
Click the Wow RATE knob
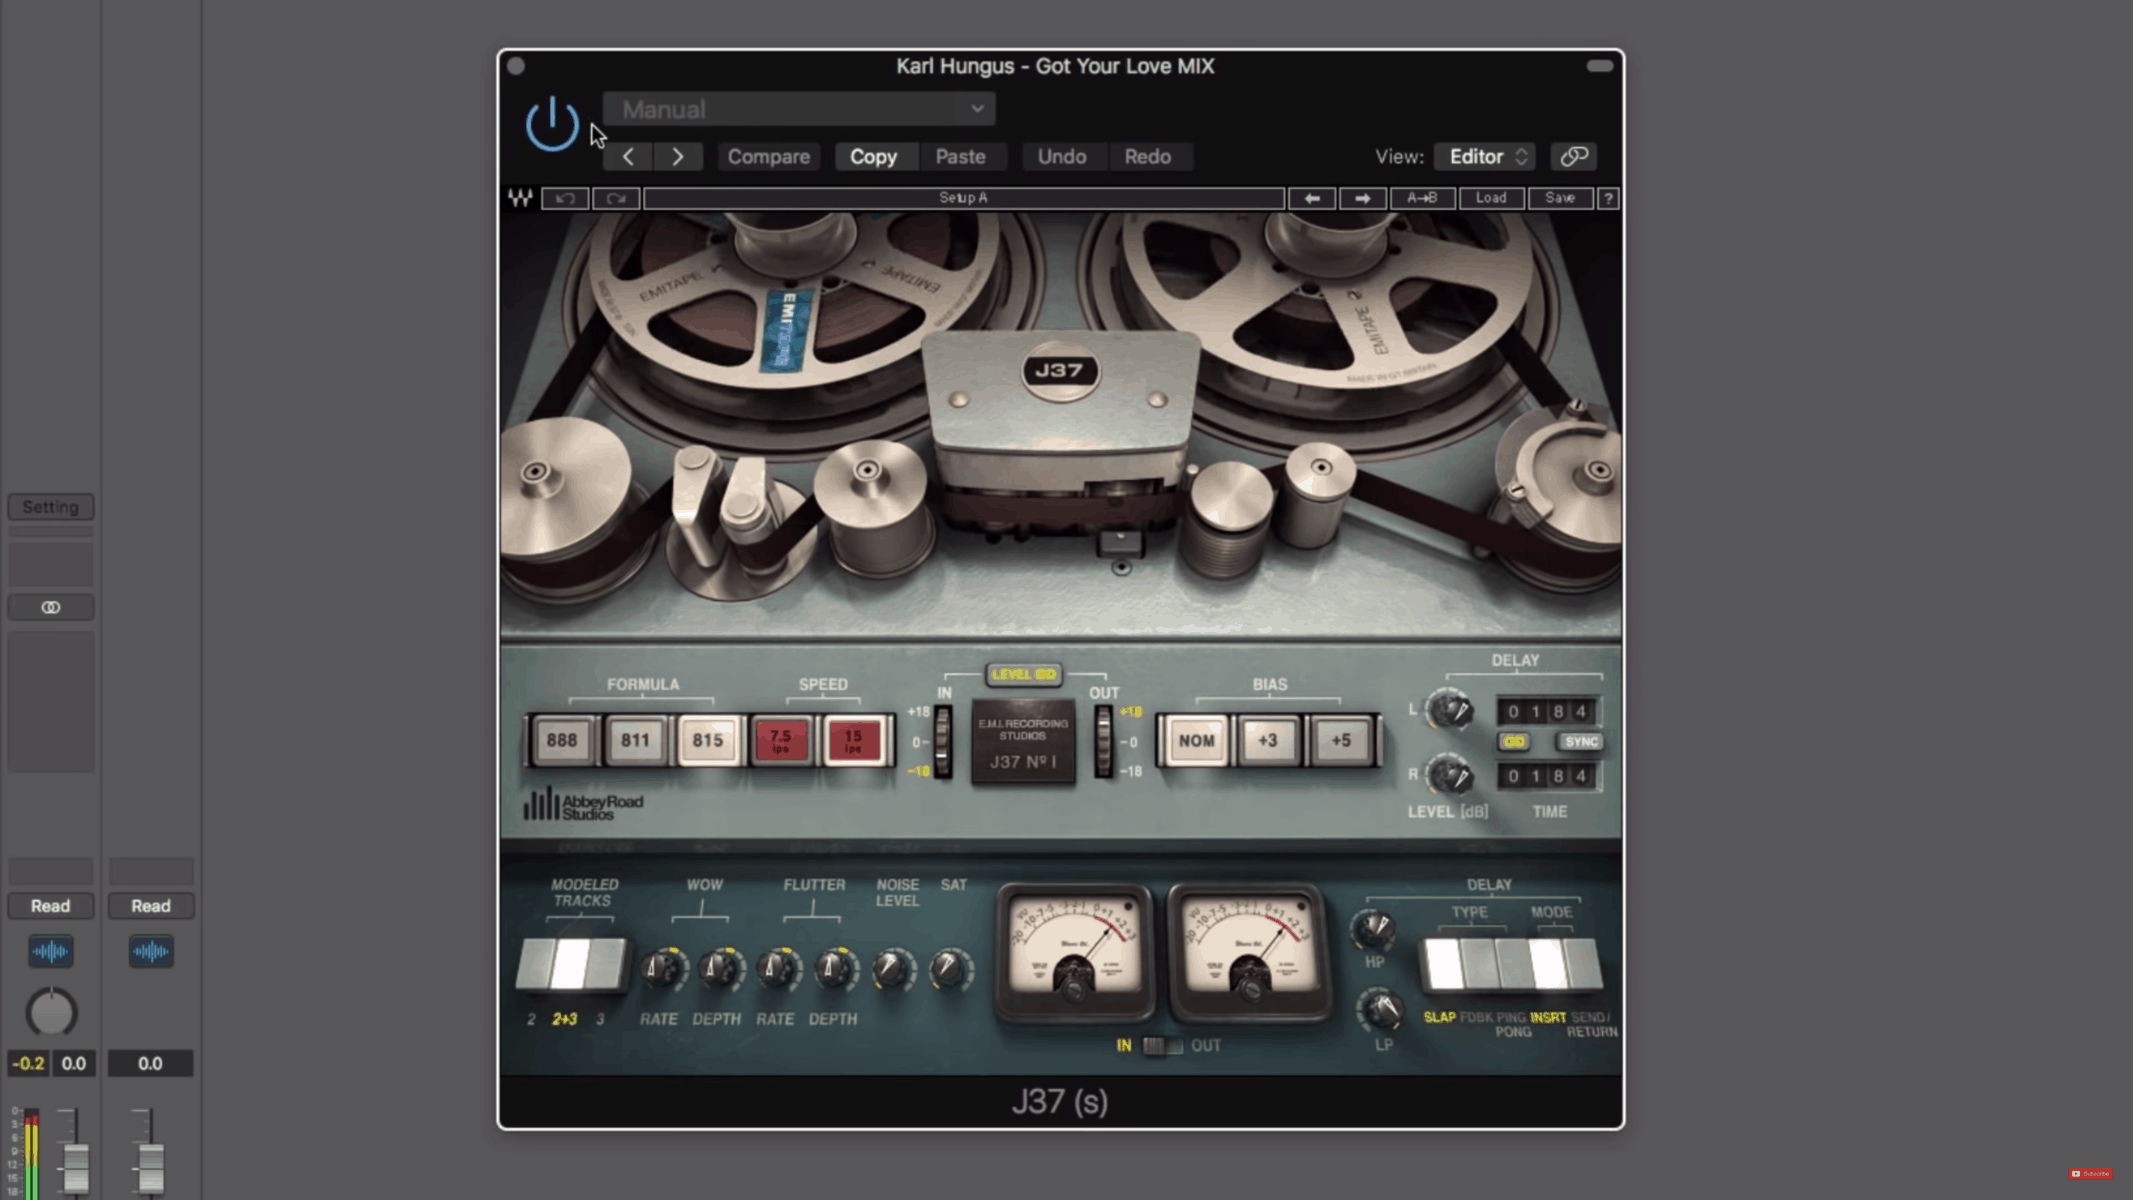coord(659,969)
